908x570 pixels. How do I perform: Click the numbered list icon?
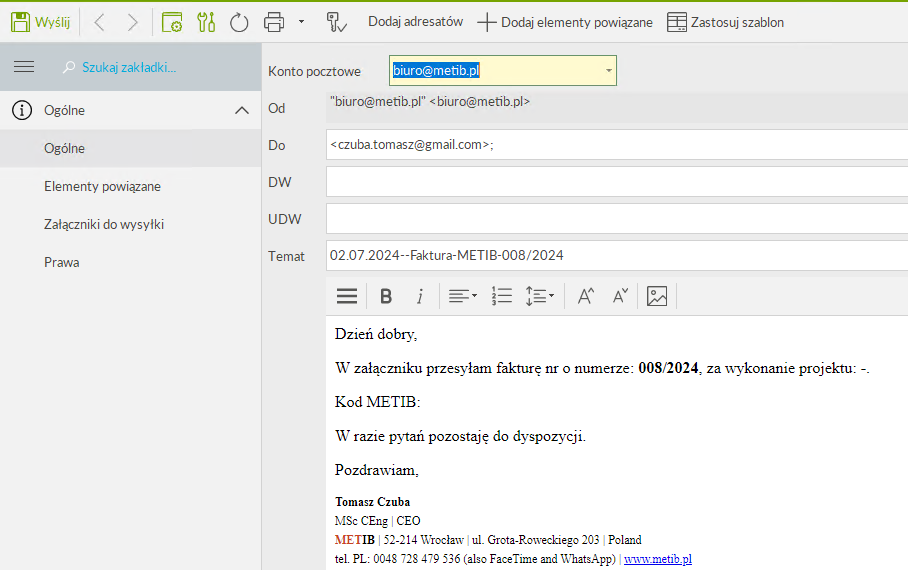[501, 296]
